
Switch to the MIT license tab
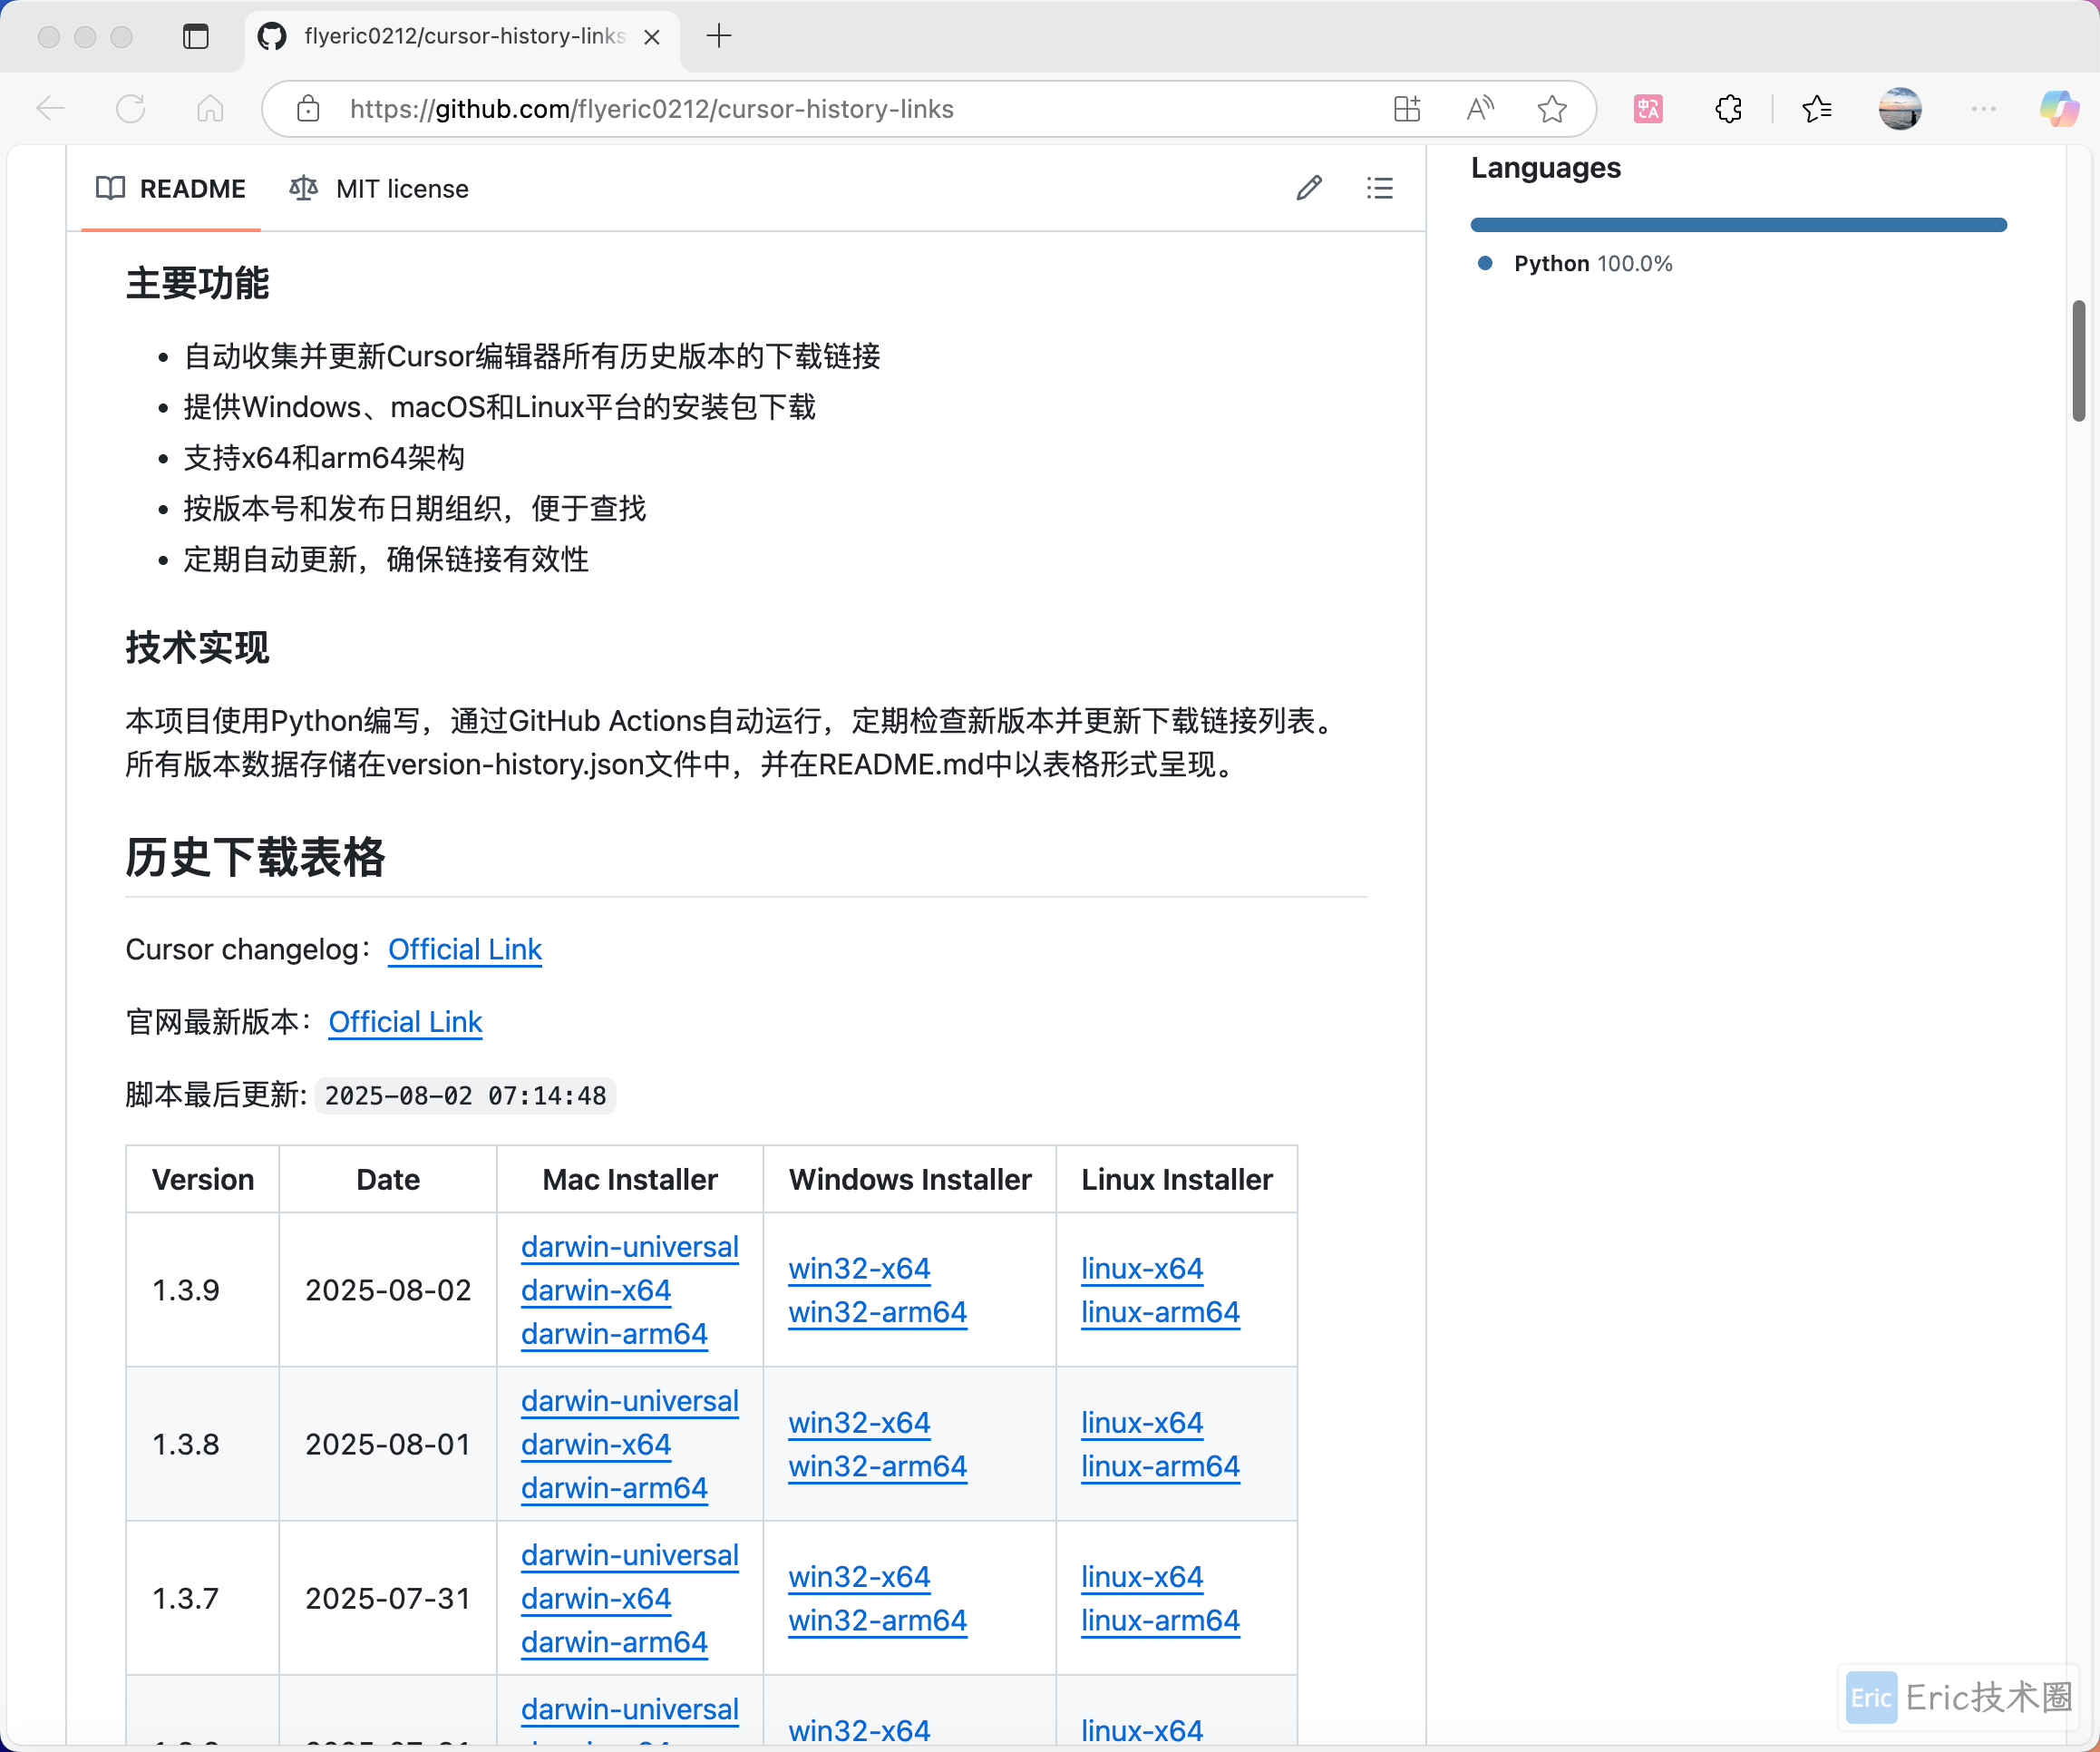[x=379, y=189]
